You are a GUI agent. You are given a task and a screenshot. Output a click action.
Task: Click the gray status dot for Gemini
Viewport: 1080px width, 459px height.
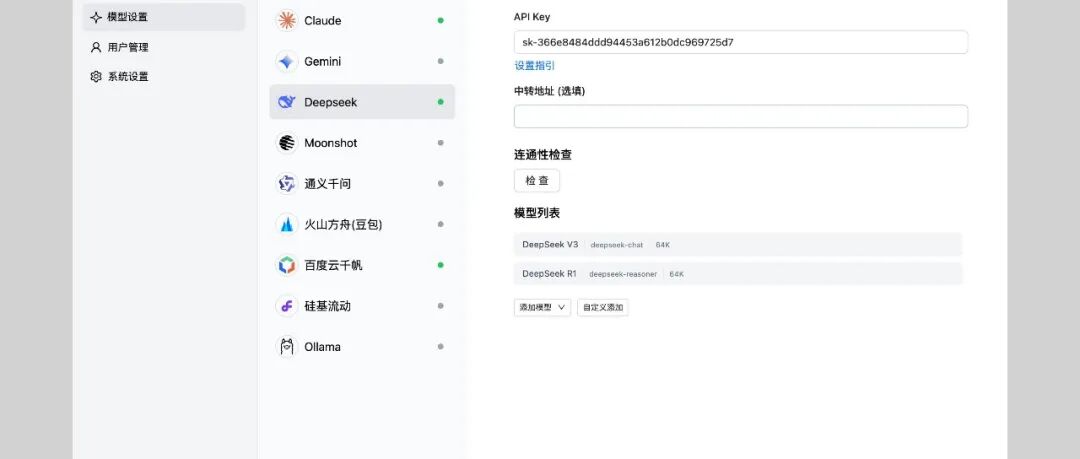(441, 61)
